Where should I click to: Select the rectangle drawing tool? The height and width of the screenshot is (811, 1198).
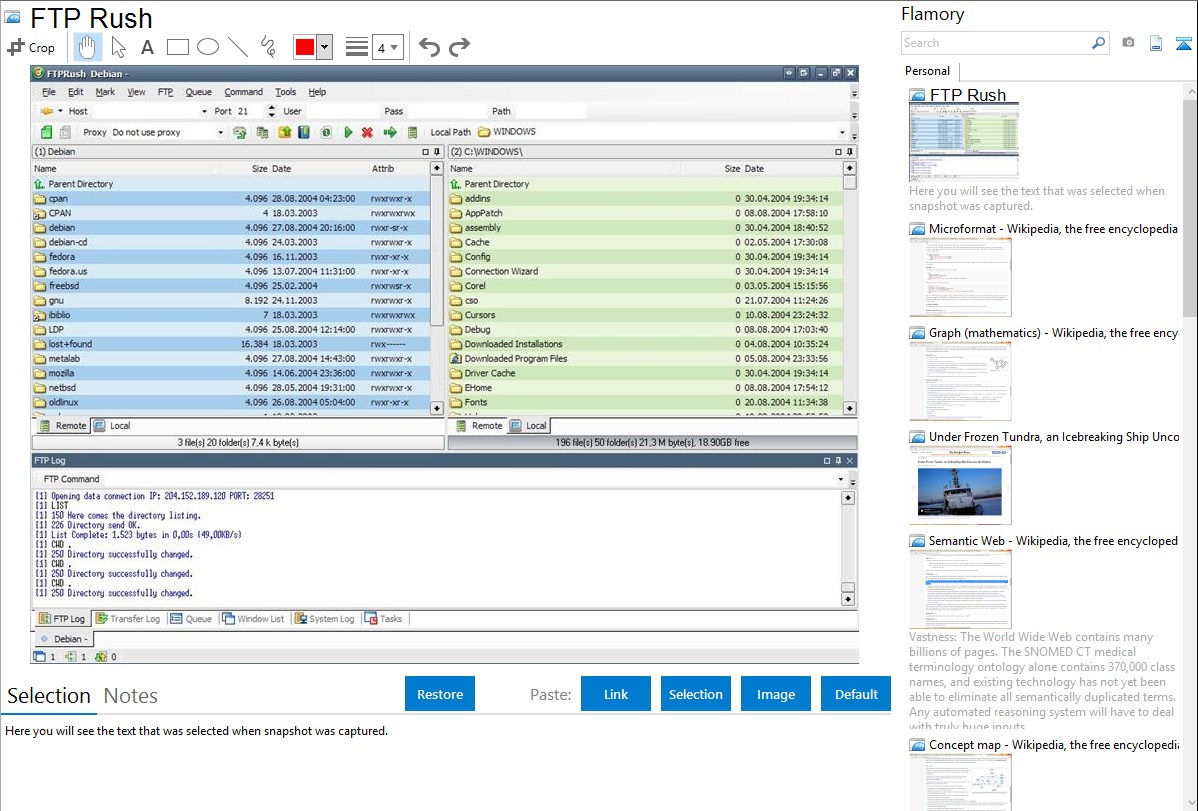point(177,47)
